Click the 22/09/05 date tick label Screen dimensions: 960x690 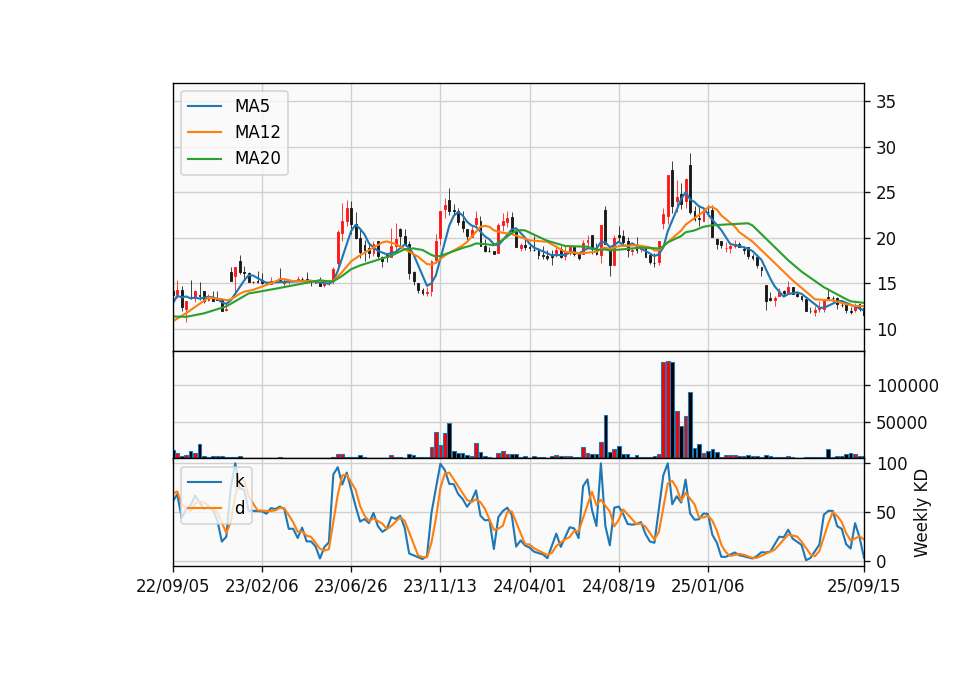click(173, 586)
